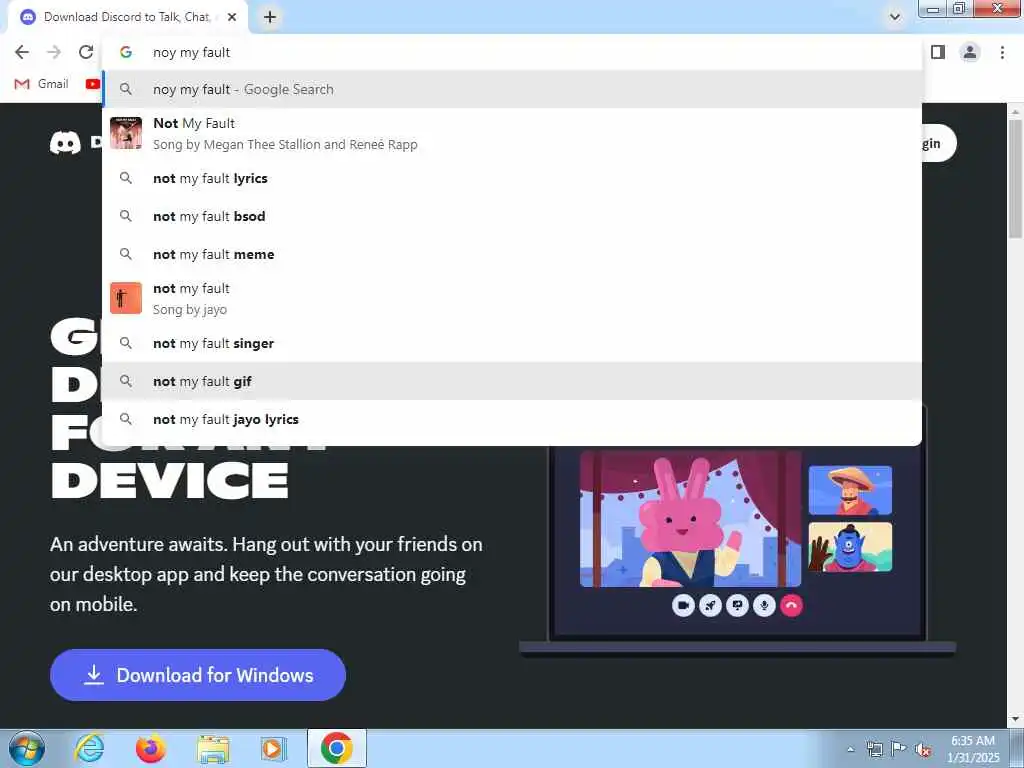1024x768 pixels.
Task: Select 'not my fault jayo lyrics' suggestion
Action: point(512,419)
